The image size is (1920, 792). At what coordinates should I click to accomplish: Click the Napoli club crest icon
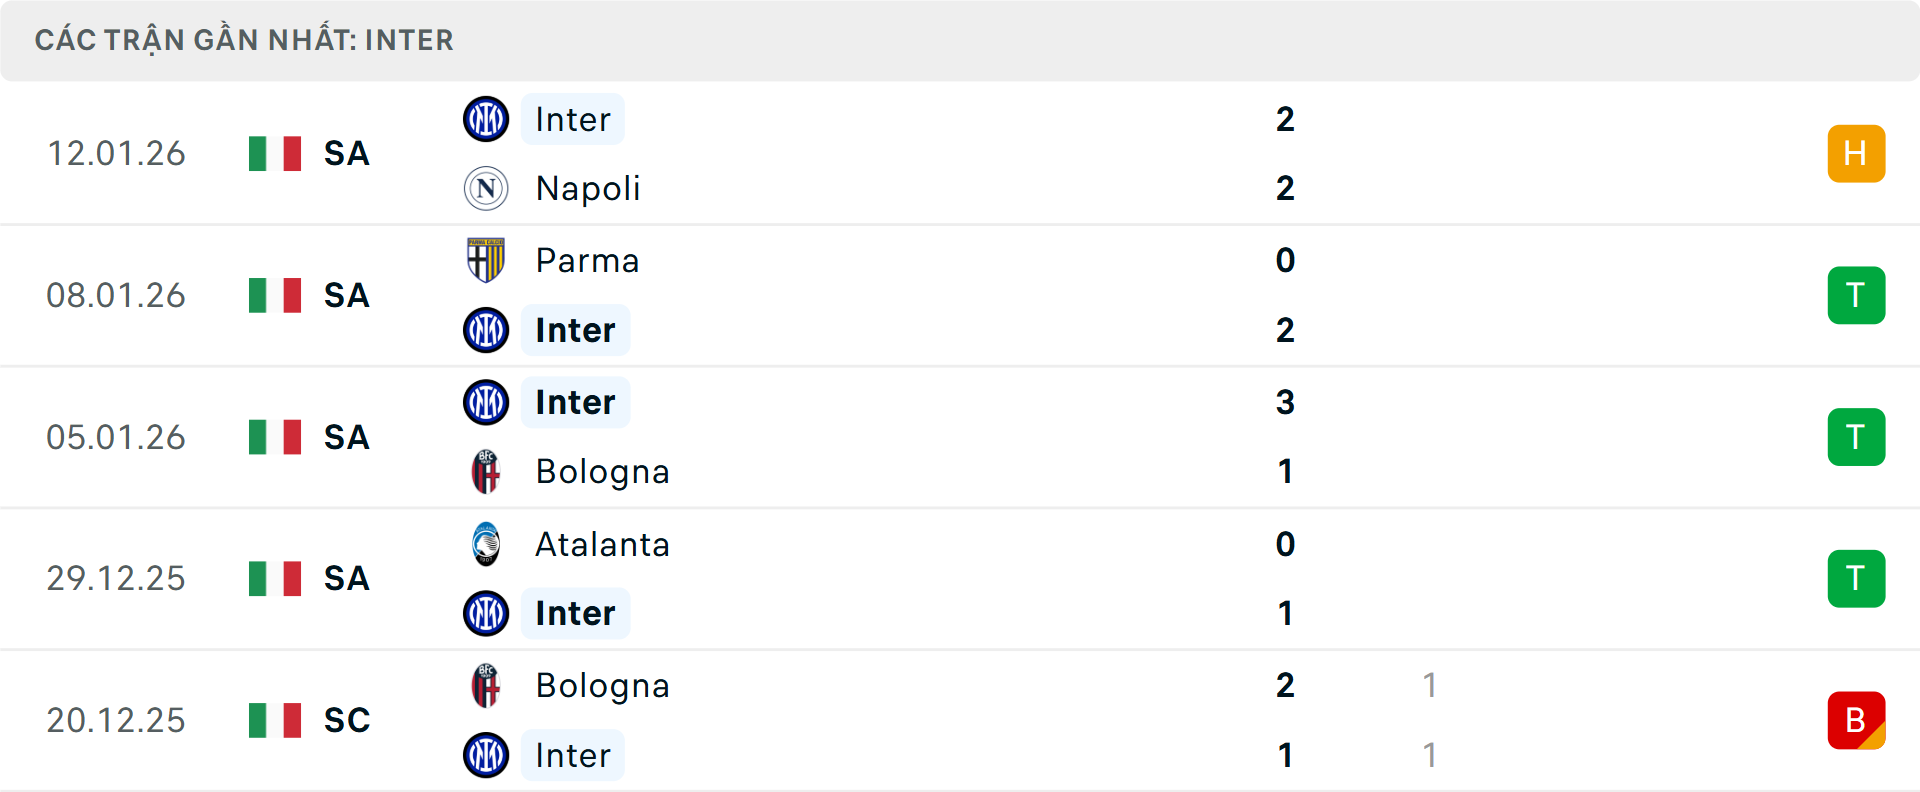point(486,188)
